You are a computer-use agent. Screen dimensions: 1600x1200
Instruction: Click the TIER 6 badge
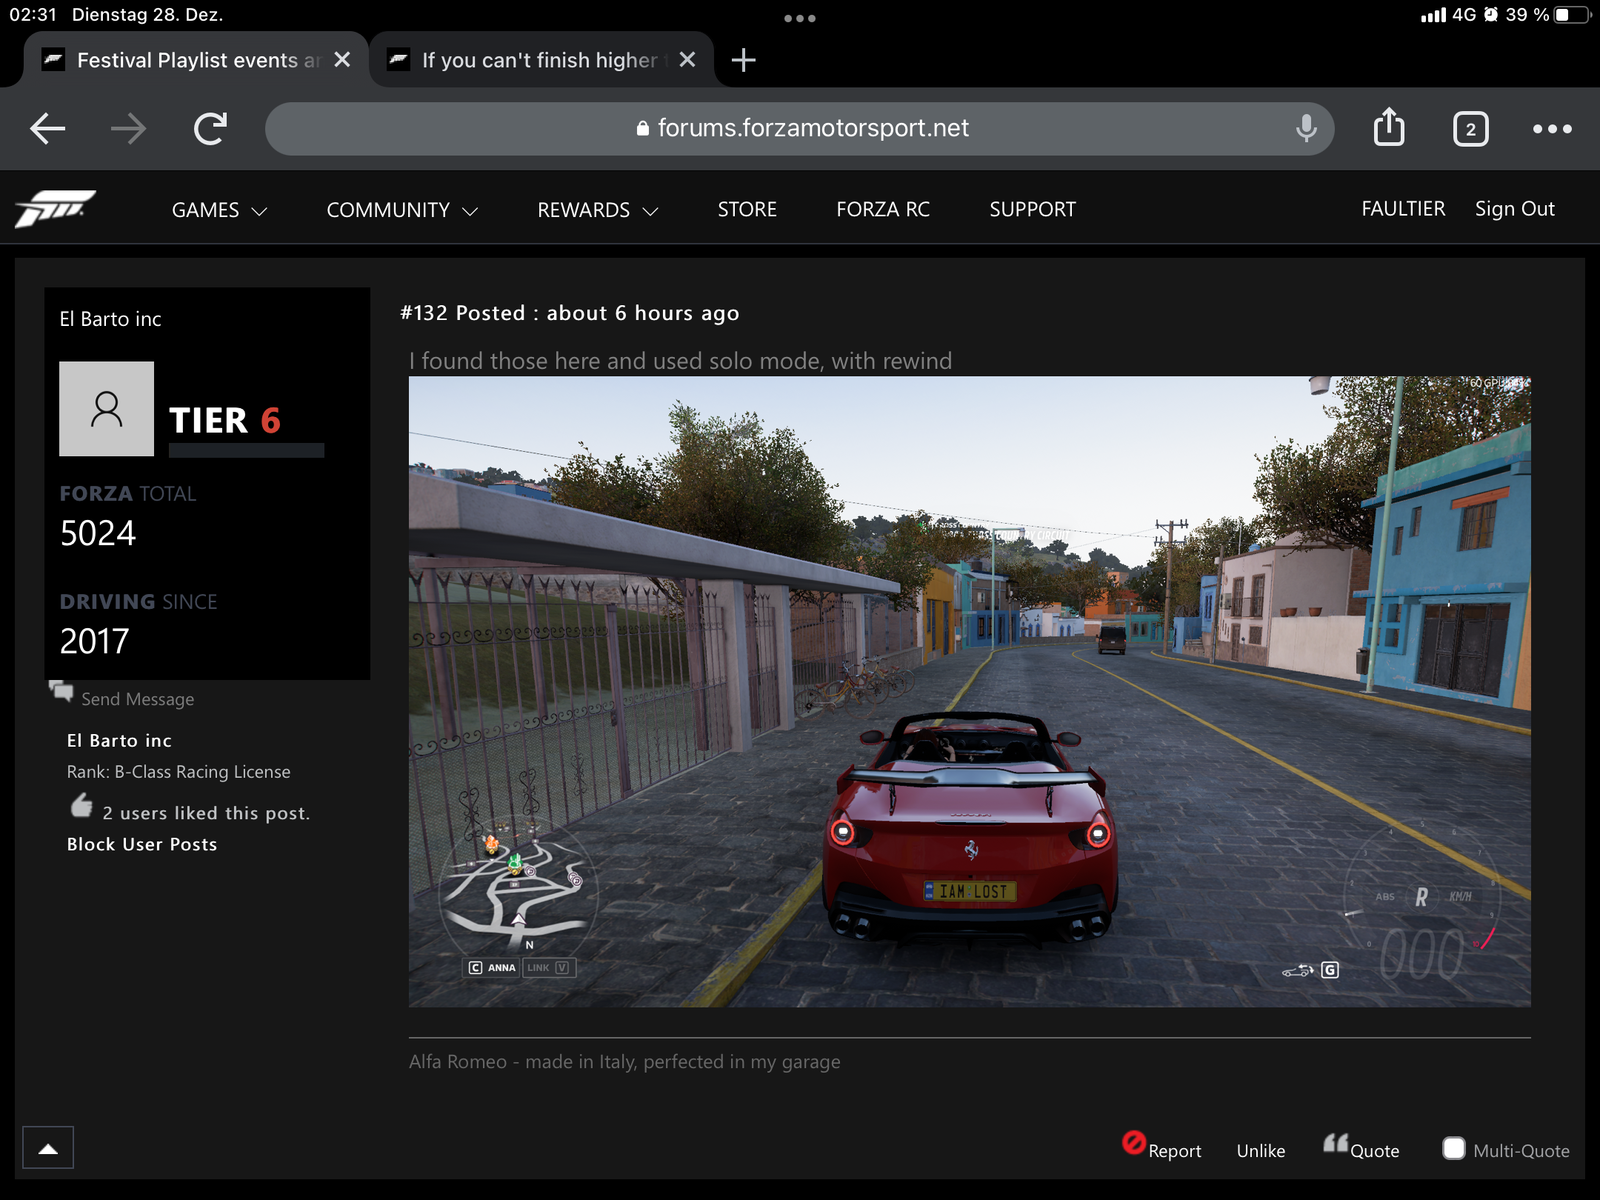click(x=225, y=420)
